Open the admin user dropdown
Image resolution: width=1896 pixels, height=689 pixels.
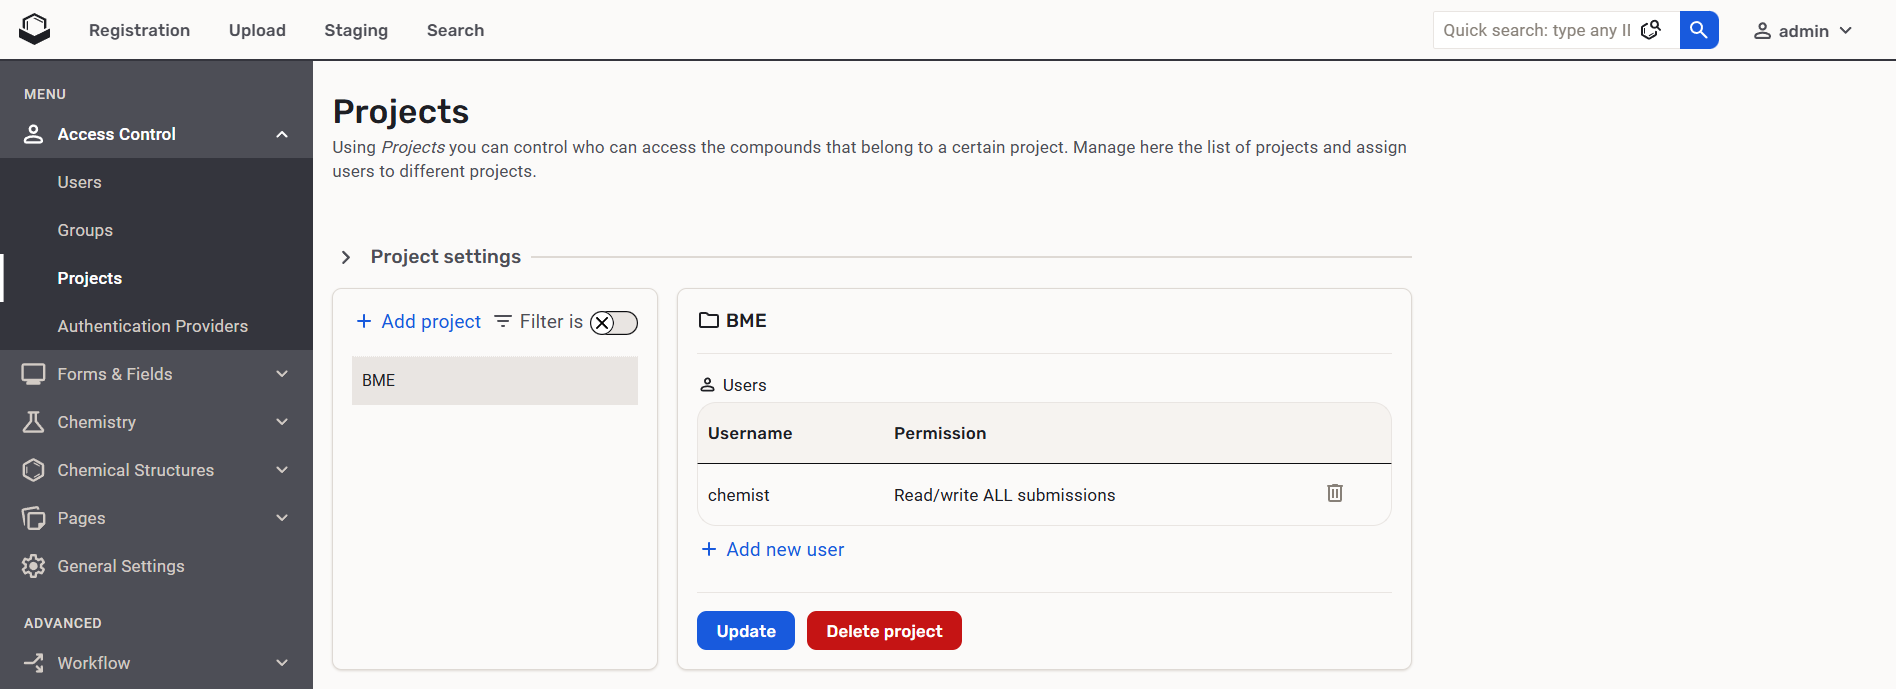(x=1803, y=31)
